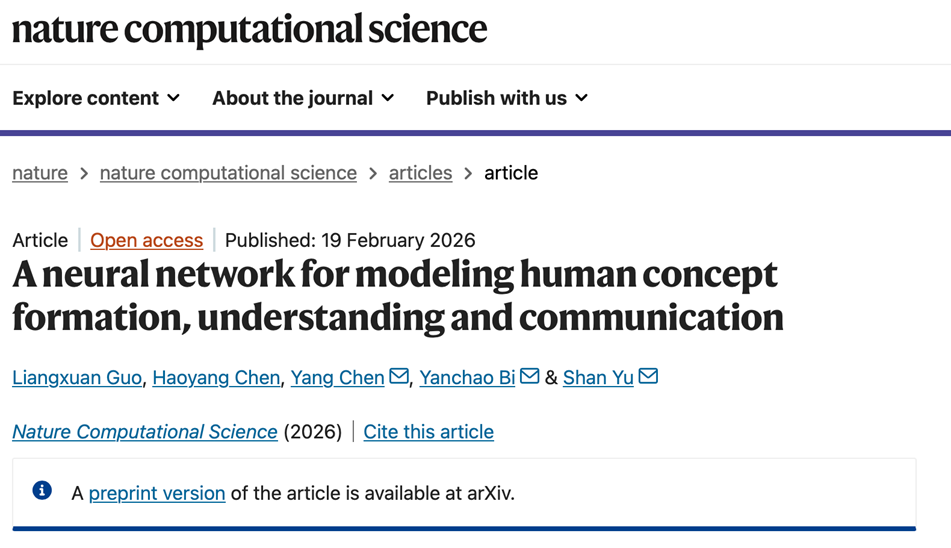
Task: Click the blue info icon in preprint notice
Action: 42,490
